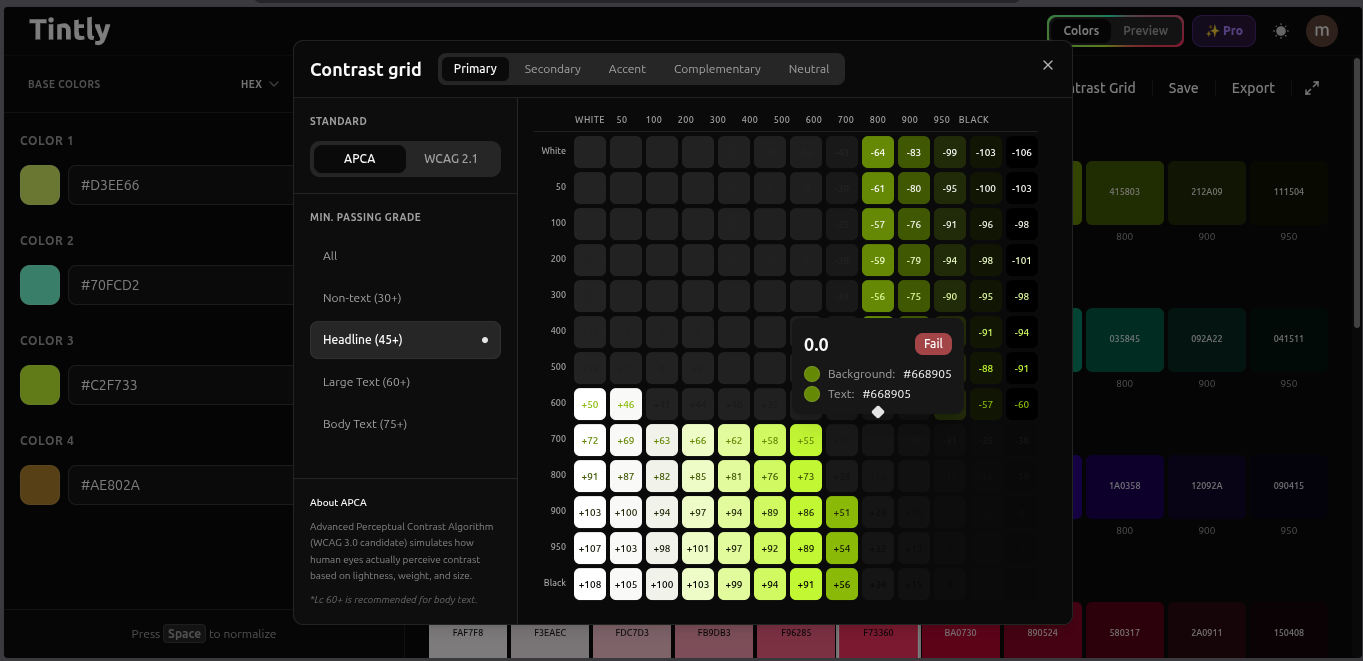Choose Non-text (30+) passing grade
The image size is (1363, 661).
click(405, 298)
